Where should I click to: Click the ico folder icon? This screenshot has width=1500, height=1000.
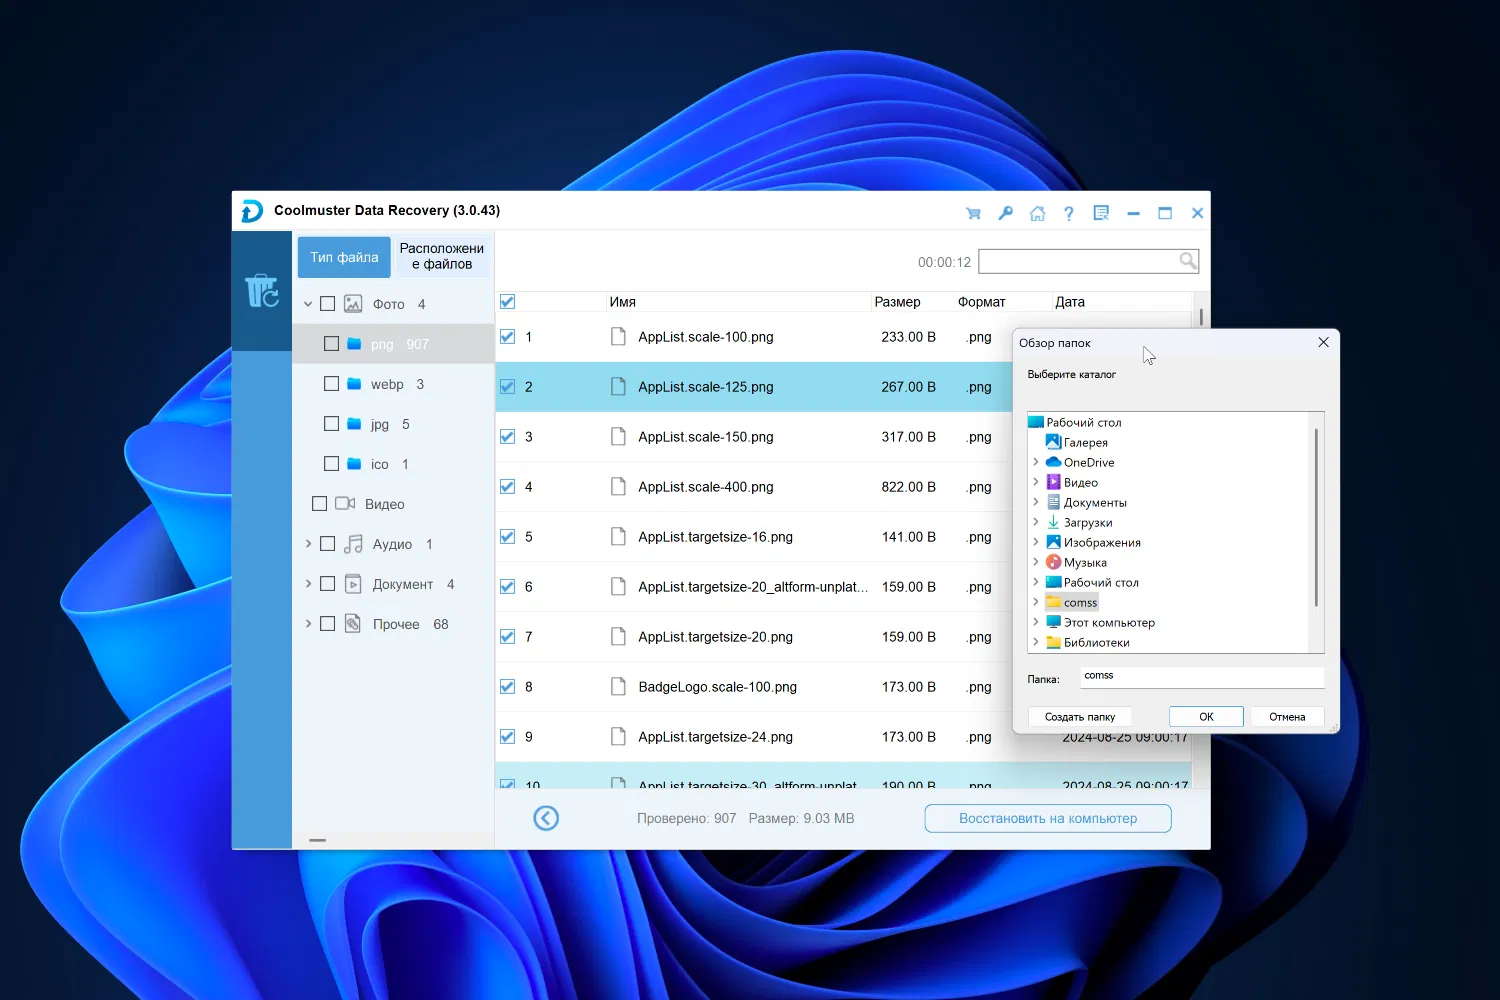point(354,464)
